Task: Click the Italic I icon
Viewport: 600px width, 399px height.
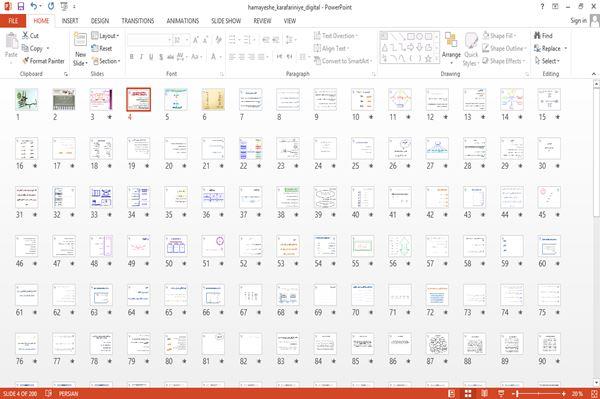Action: [x=141, y=57]
